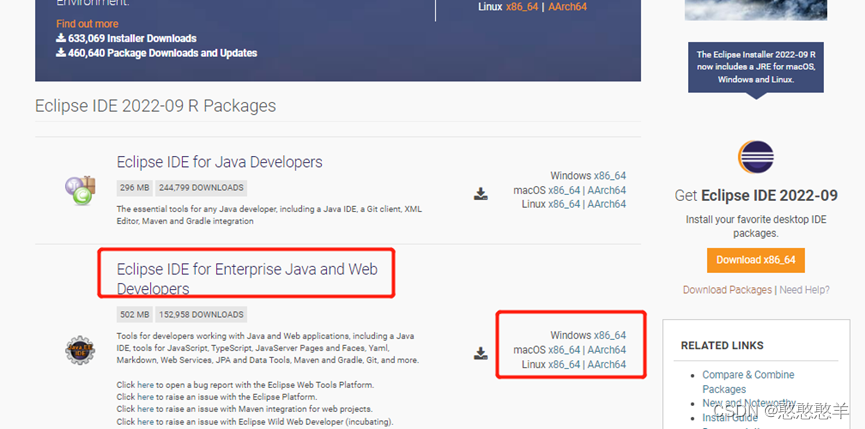
Task: Open the Find out more link
Action: point(87,24)
